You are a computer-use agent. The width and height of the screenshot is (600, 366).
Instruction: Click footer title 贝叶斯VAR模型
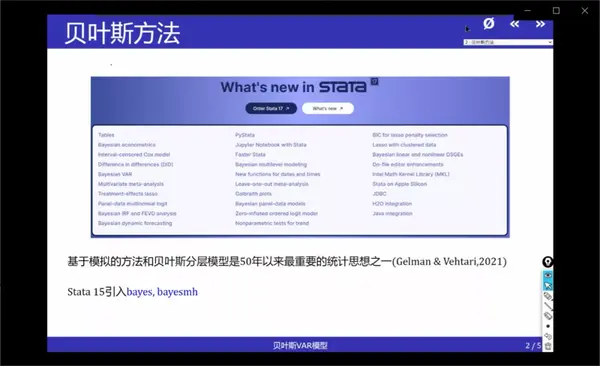tap(300, 346)
